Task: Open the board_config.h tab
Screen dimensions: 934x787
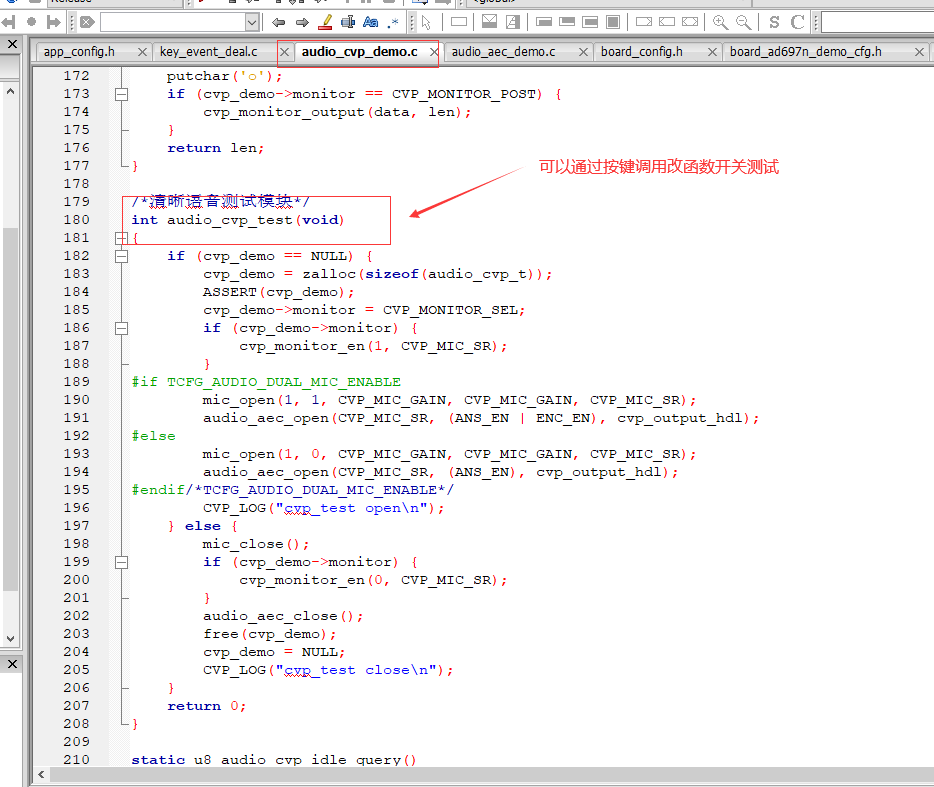Action: [x=642, y=52]
